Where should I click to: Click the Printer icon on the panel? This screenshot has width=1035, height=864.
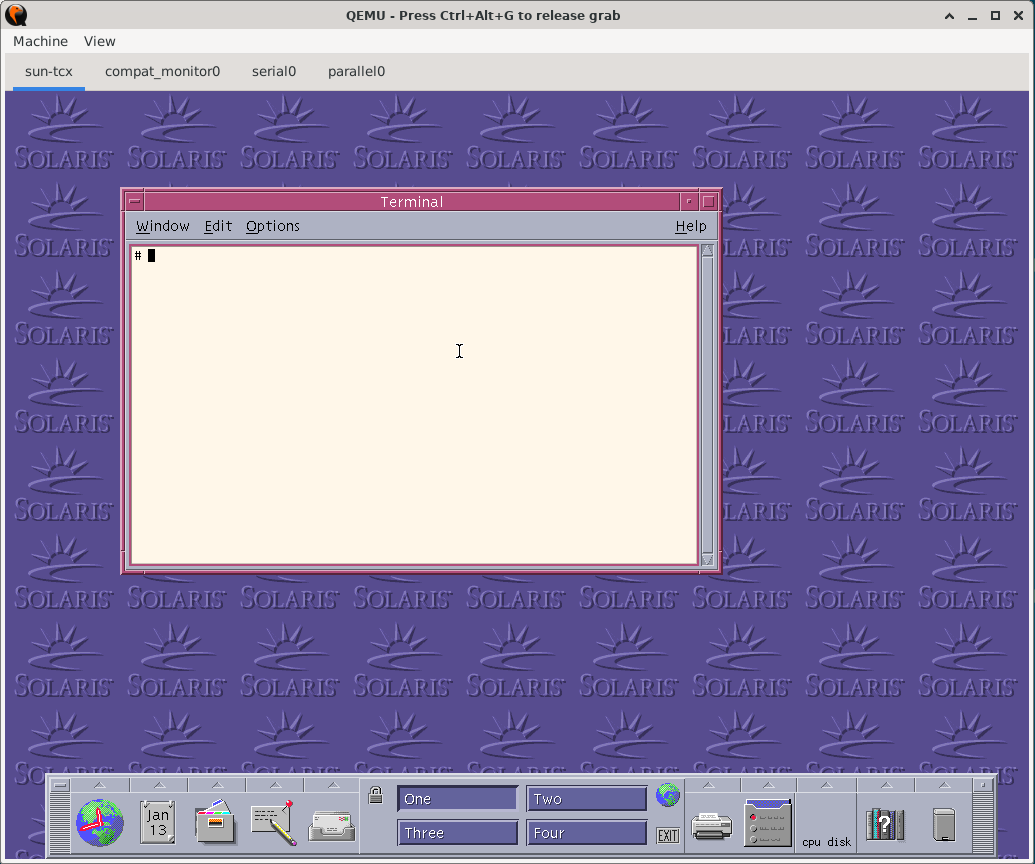click(x=711, y=825)
